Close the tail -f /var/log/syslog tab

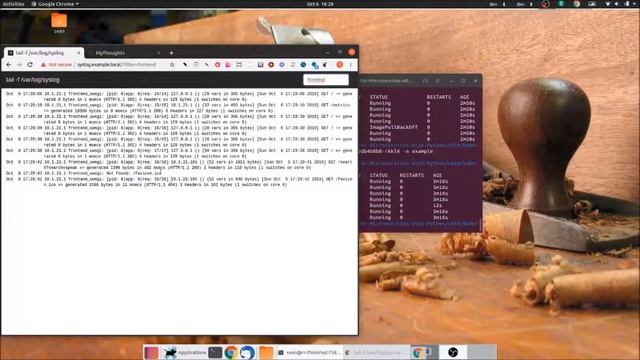79,53
